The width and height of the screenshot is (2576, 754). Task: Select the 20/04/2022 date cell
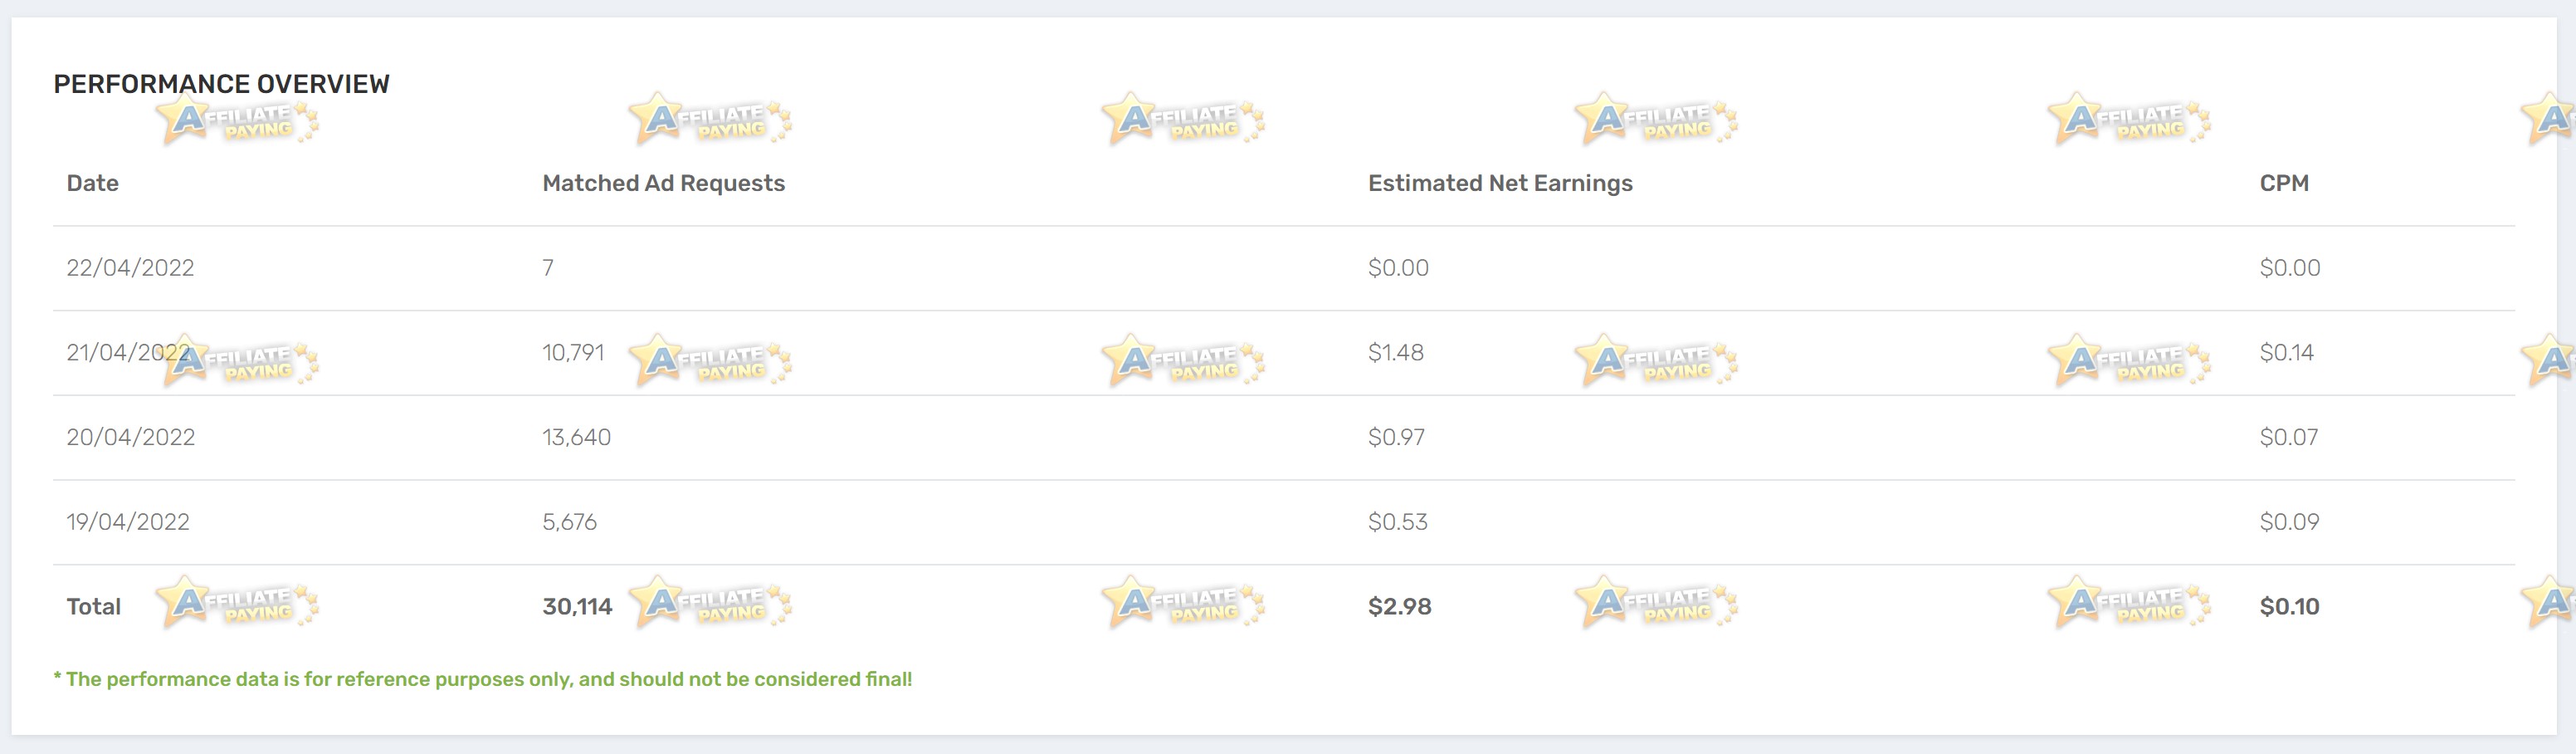point(131,437)
